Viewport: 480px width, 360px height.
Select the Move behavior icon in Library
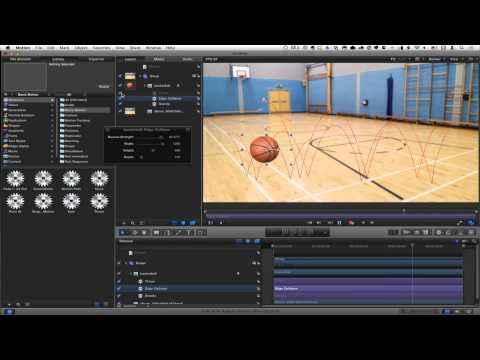tap(99, 178)
